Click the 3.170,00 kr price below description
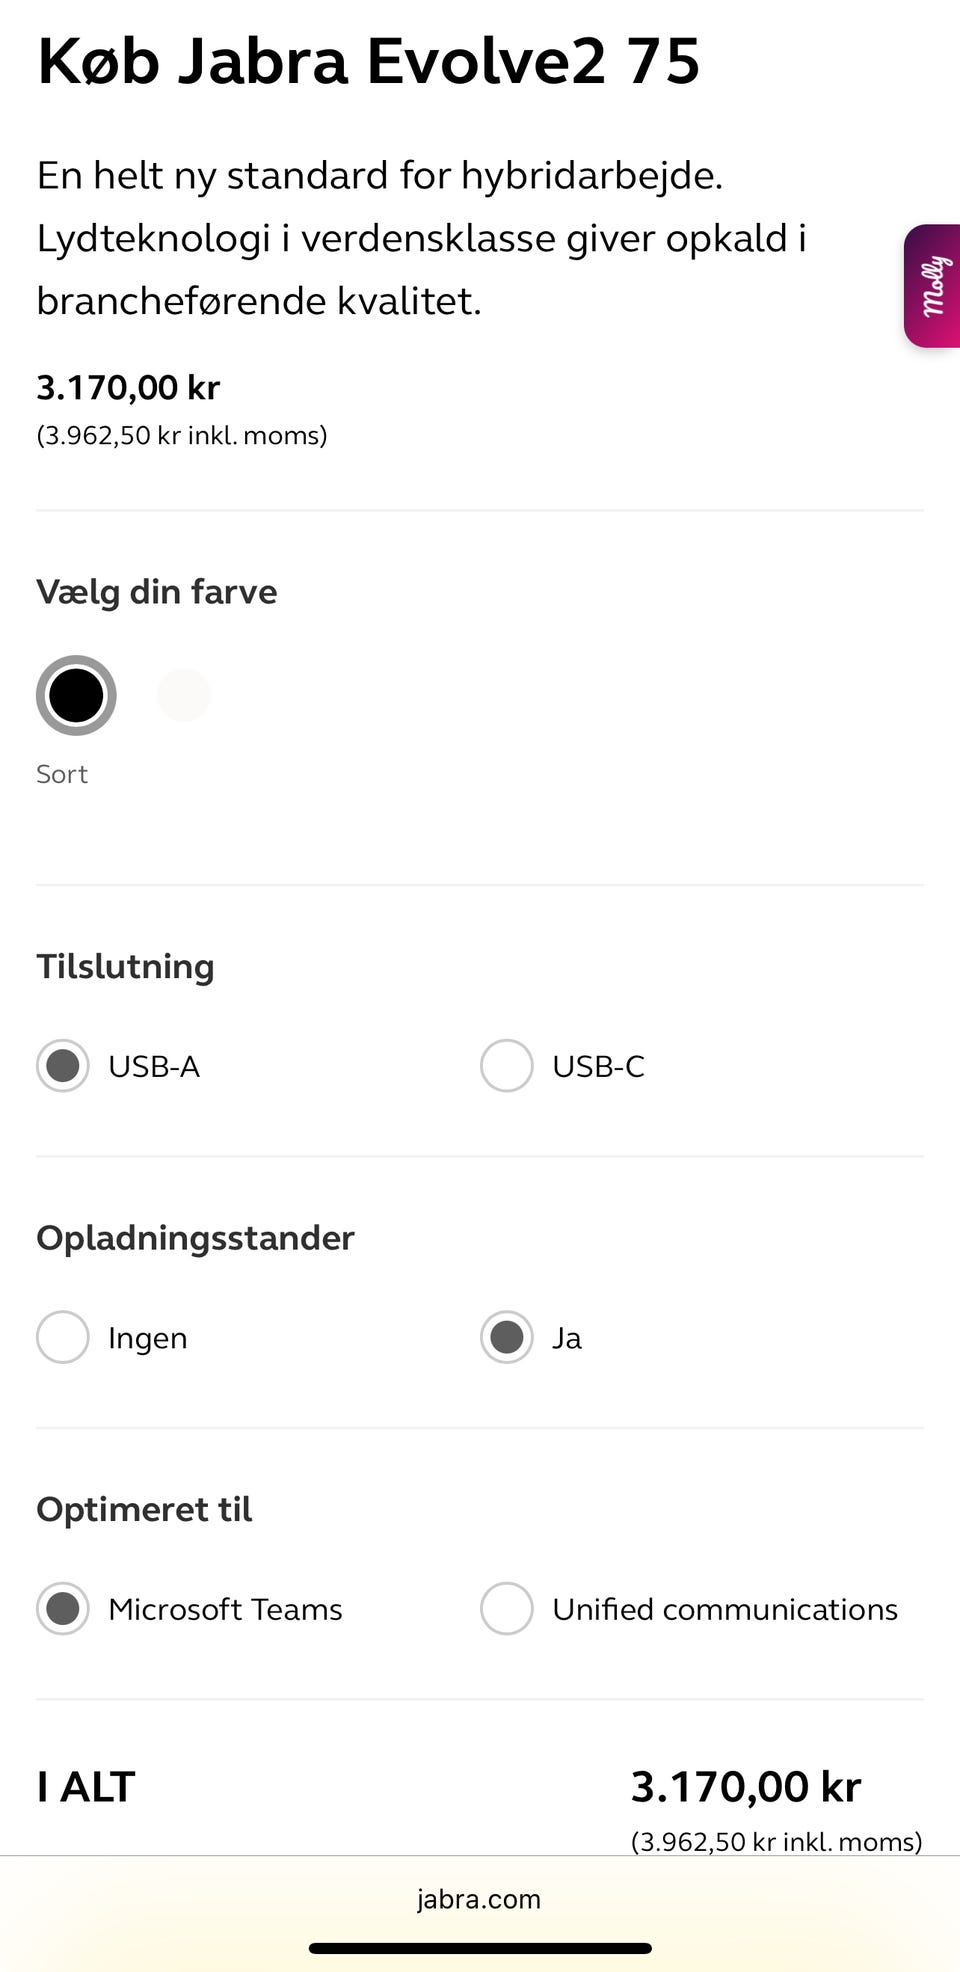 coord(128,387)
